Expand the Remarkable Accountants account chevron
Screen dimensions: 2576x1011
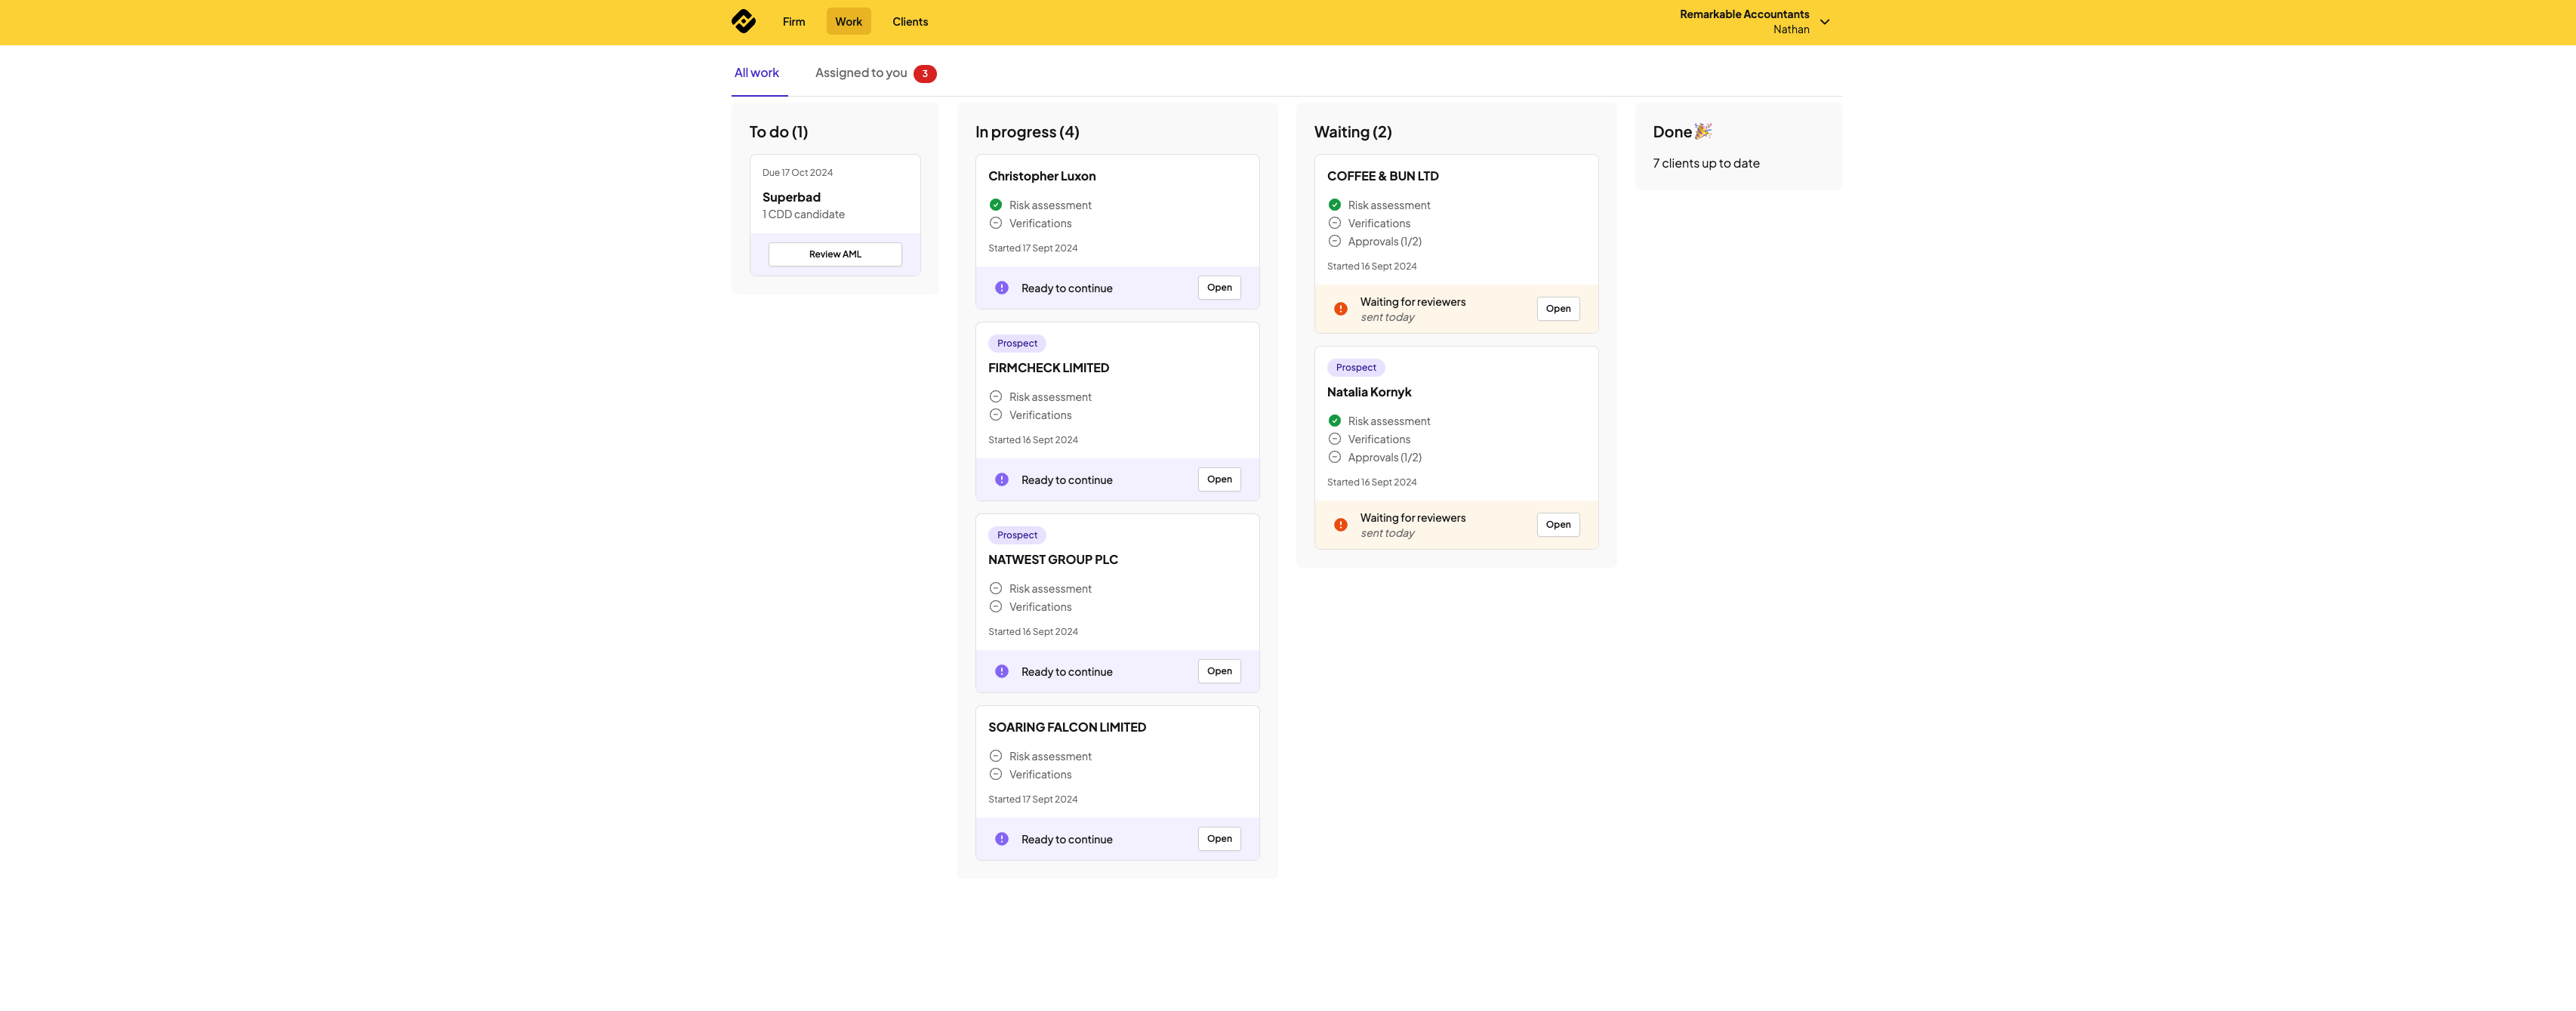[1824, 22]
